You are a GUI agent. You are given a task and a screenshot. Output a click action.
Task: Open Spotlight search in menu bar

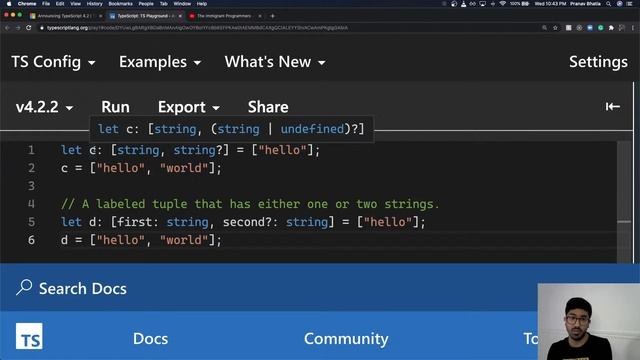609,4
